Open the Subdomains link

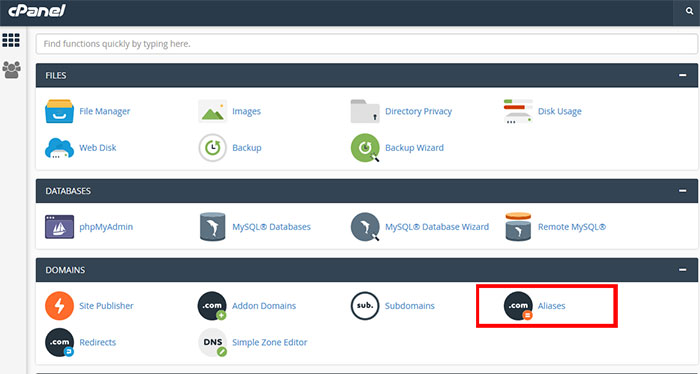[x=409, y=306]
